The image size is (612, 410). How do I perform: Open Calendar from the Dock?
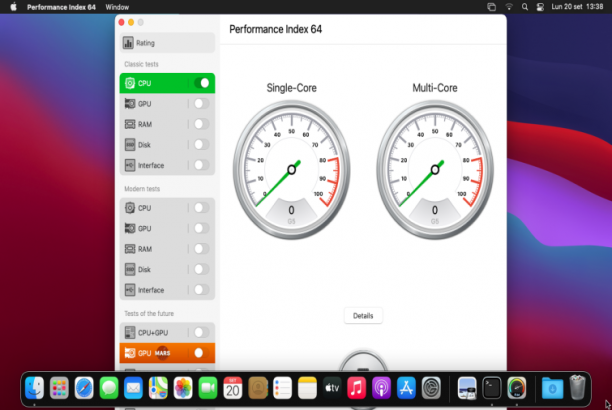(233, 388)
